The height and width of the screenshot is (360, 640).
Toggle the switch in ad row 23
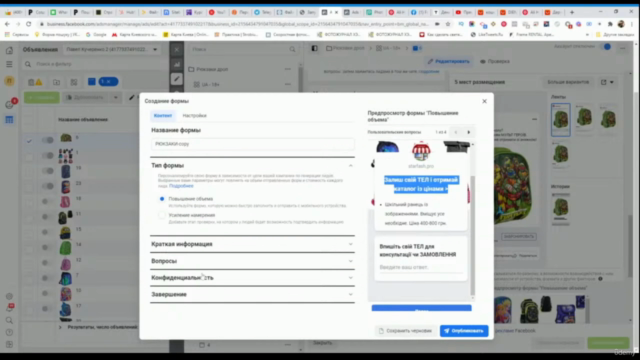pos(47,186)
